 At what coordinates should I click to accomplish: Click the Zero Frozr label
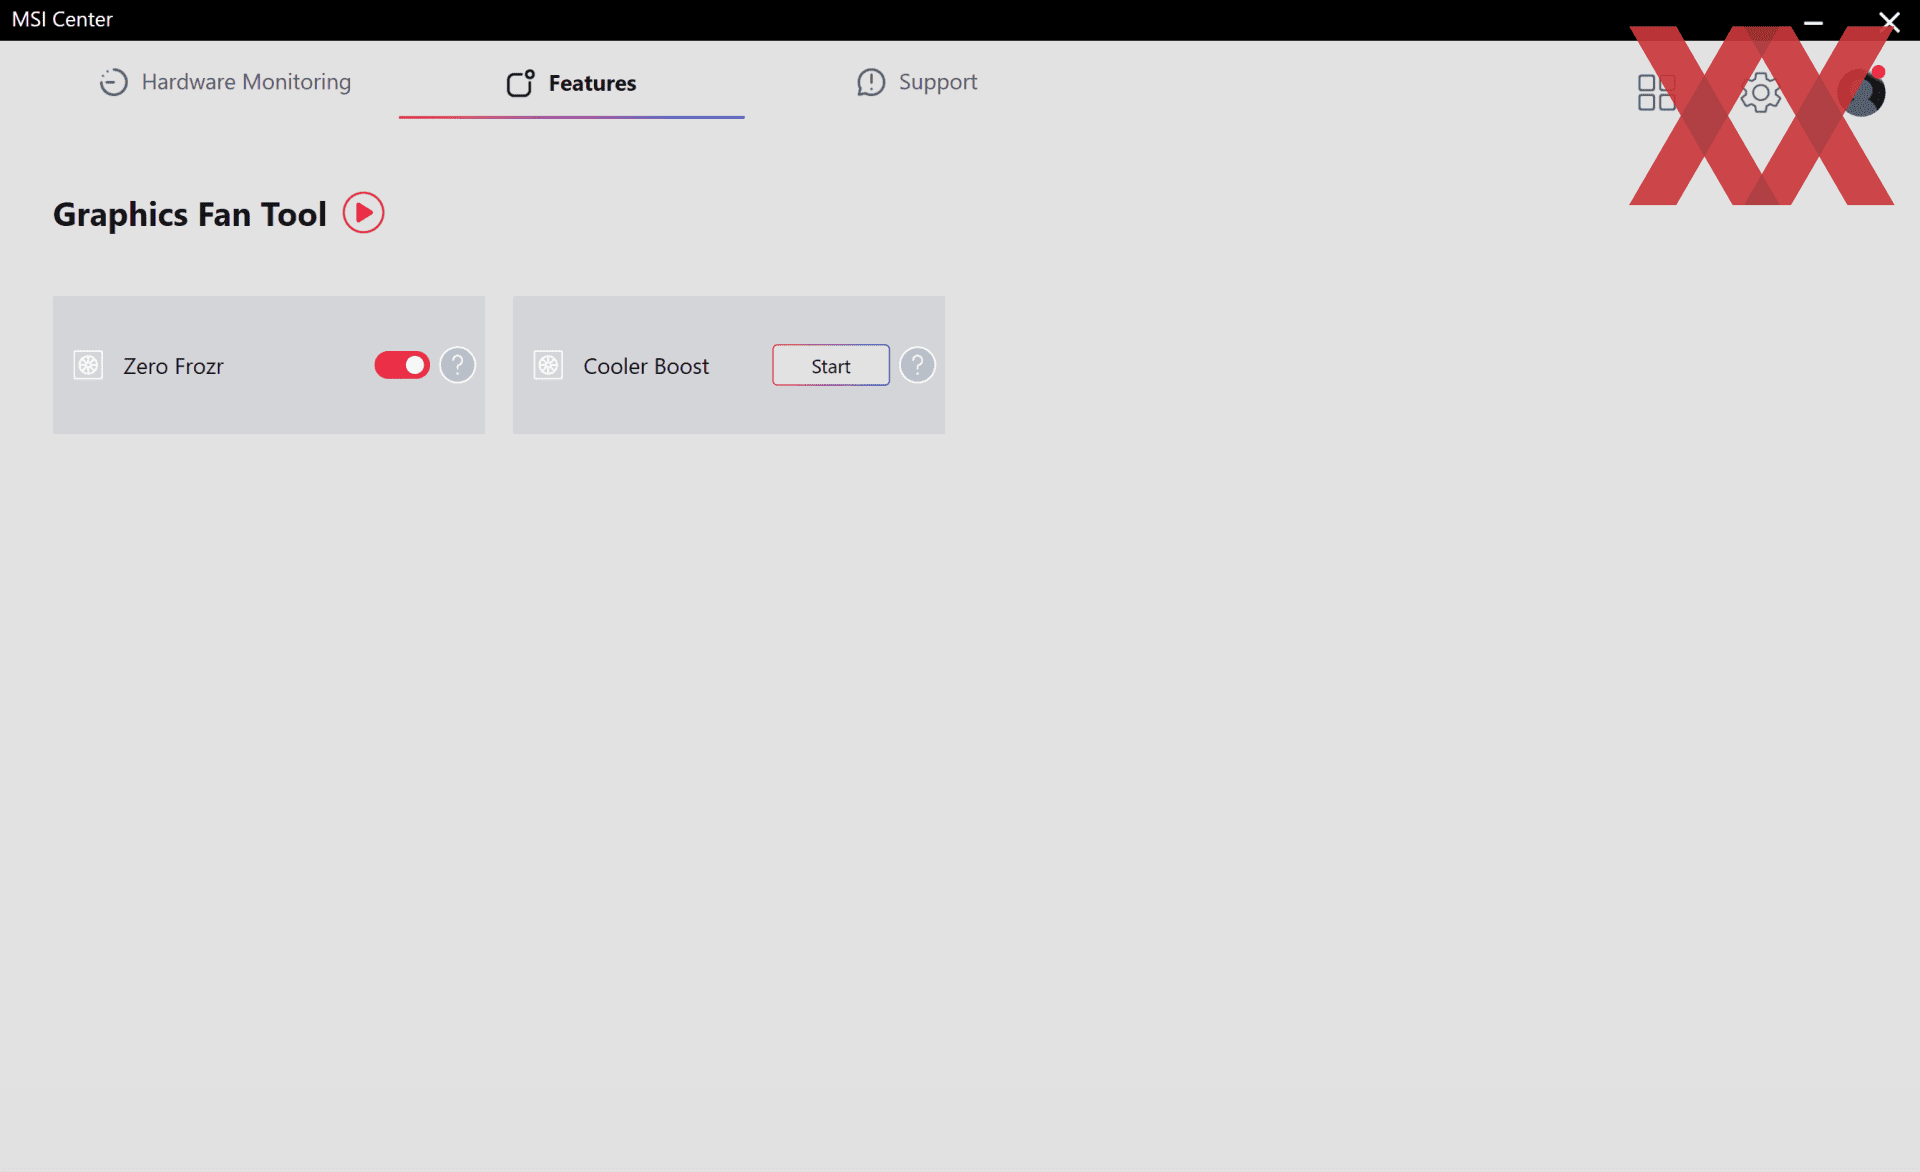[173, 366]
